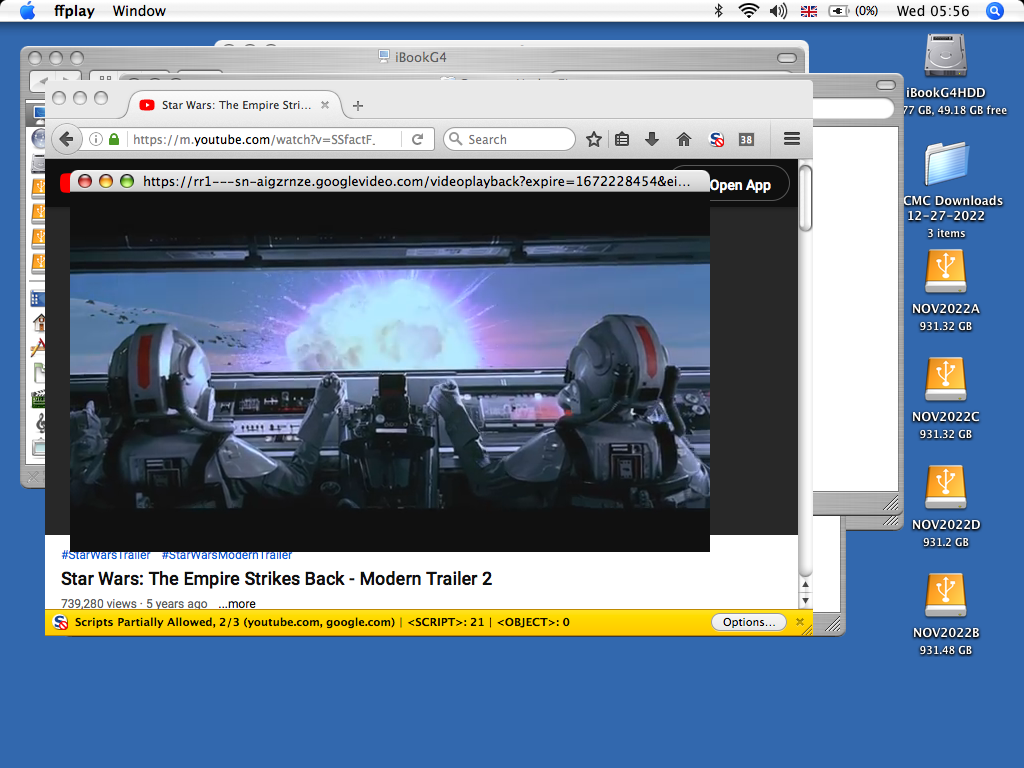This screenshot has width=1024, height=768.
Task: Open the browser hamburger menu
Action: (x=792, y=138)
